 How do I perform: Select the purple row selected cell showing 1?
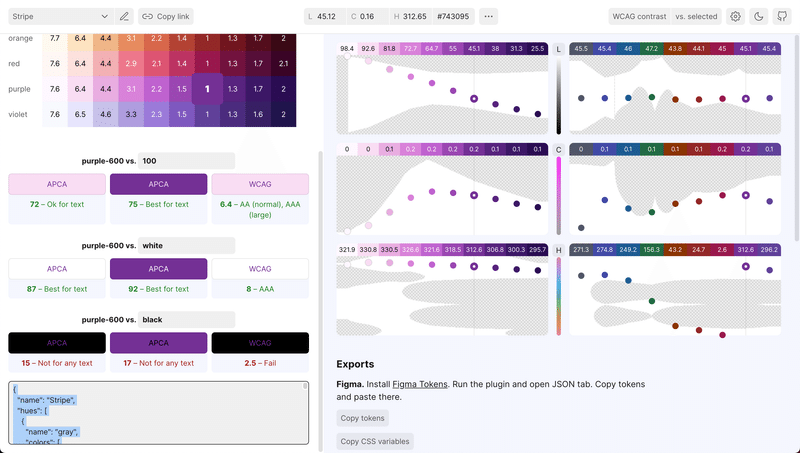pyautogui.click(x=207, y=89)
